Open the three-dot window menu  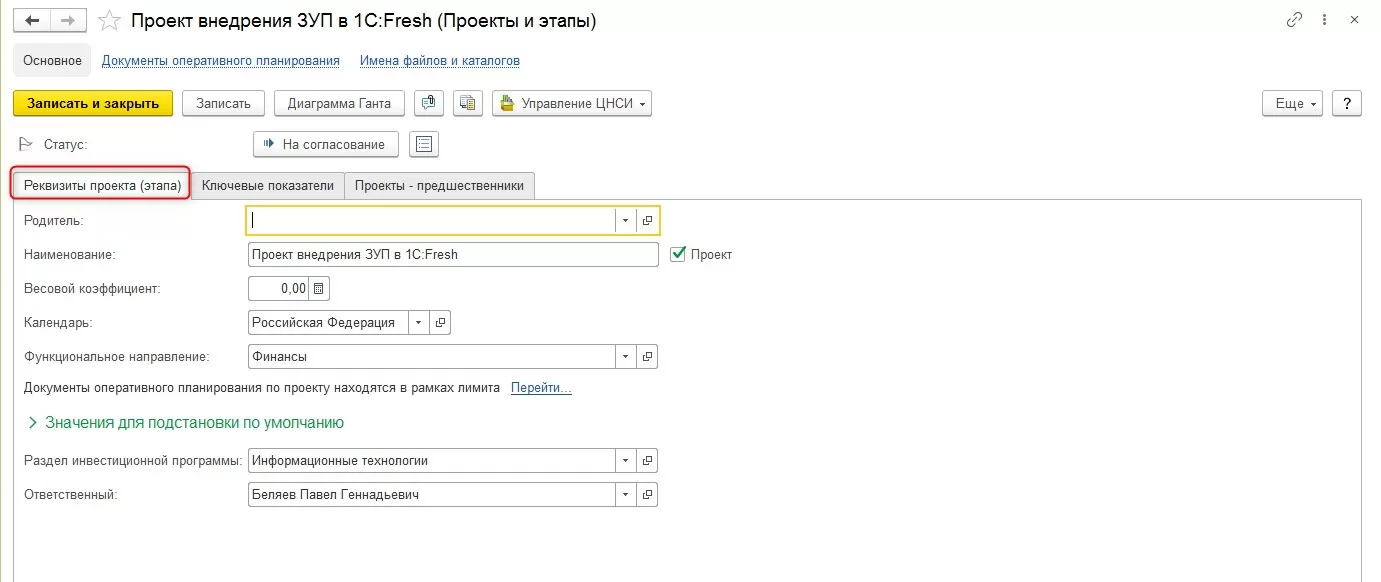(1325, 20)
